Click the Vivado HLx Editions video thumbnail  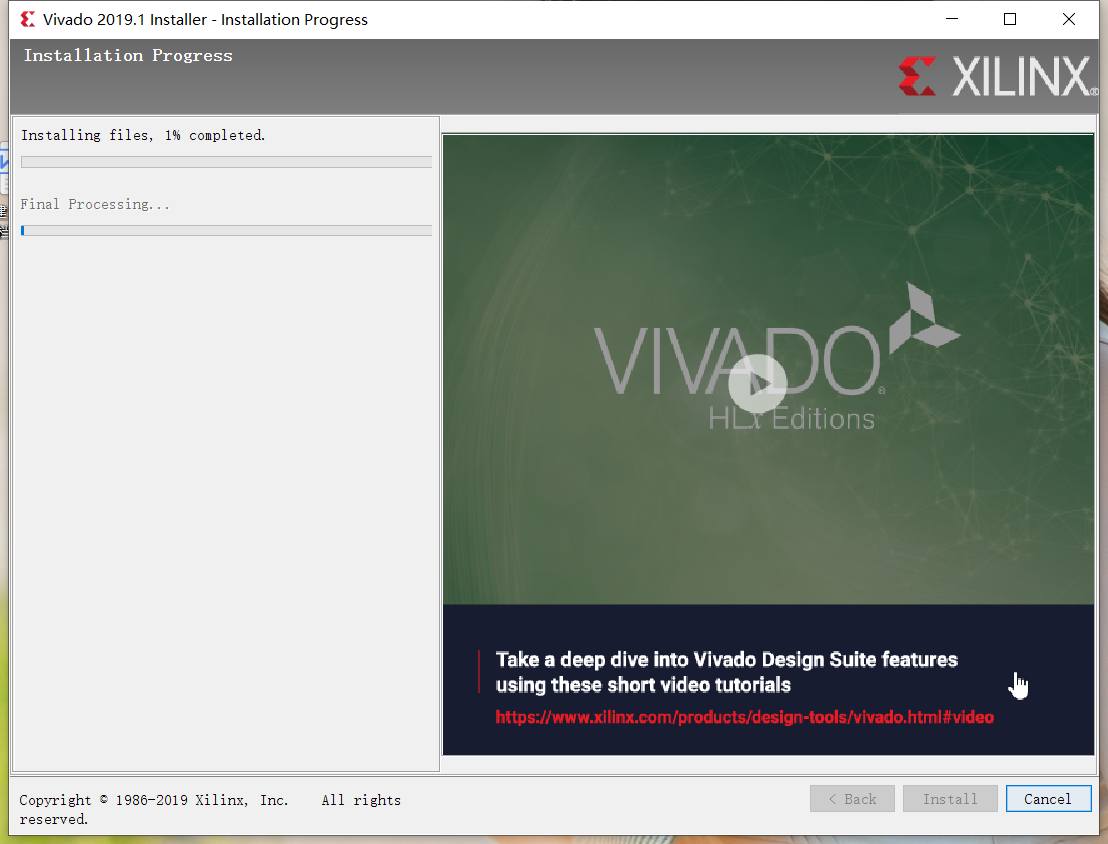point(768,370)
